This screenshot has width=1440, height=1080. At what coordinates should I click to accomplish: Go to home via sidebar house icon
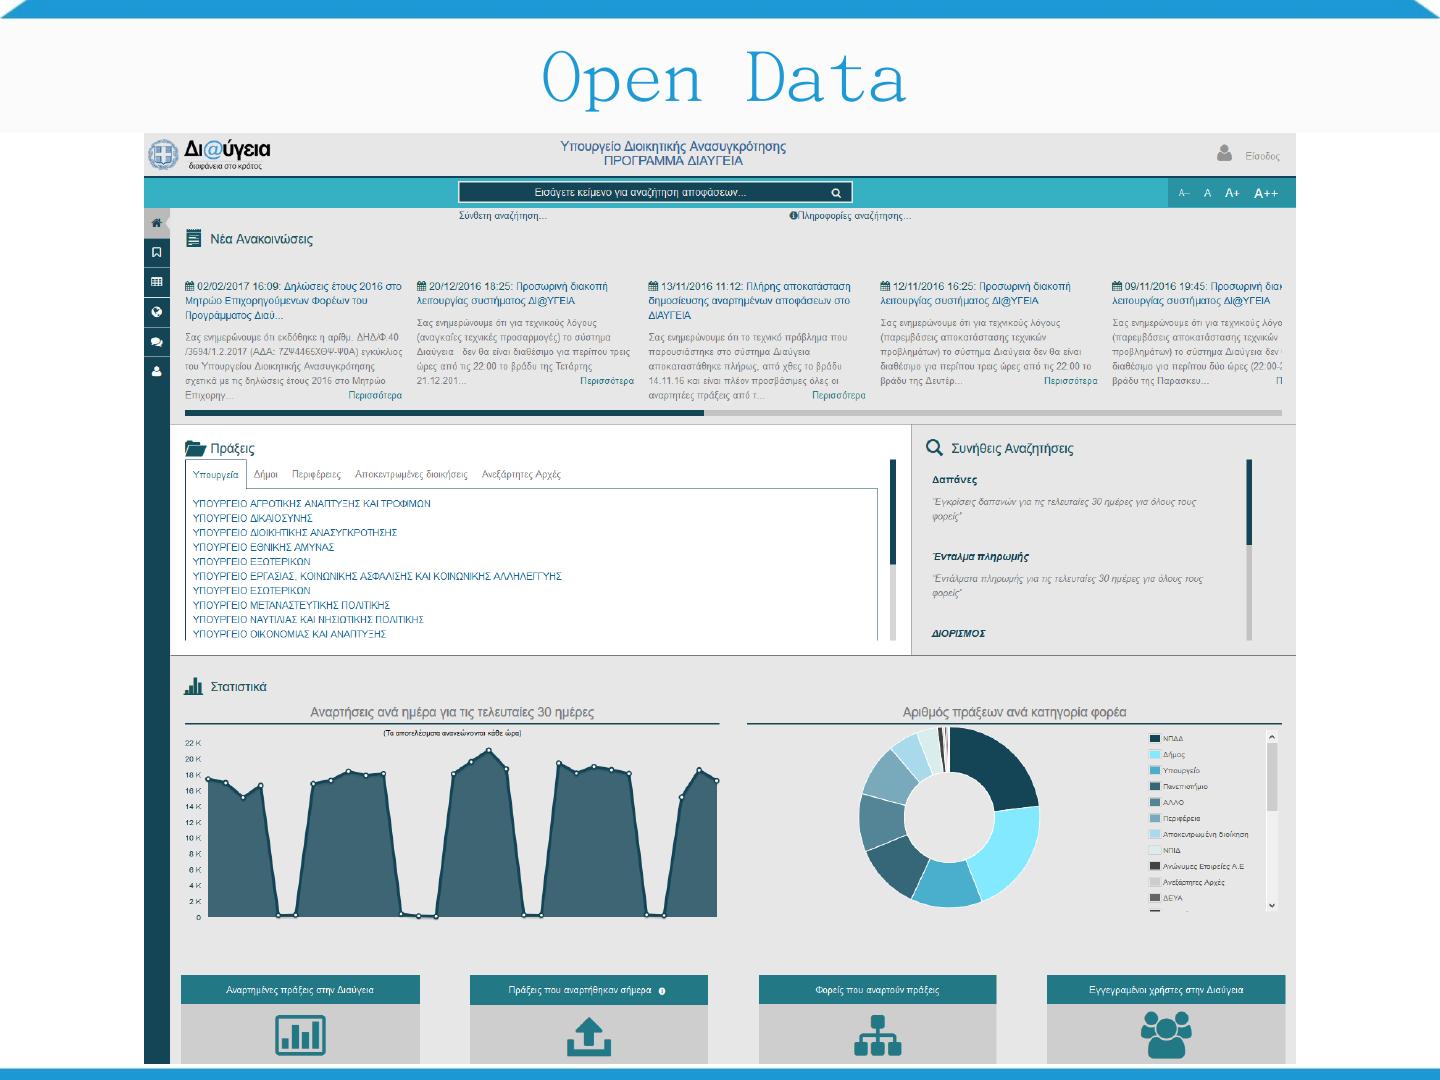[x=156, y=223]
